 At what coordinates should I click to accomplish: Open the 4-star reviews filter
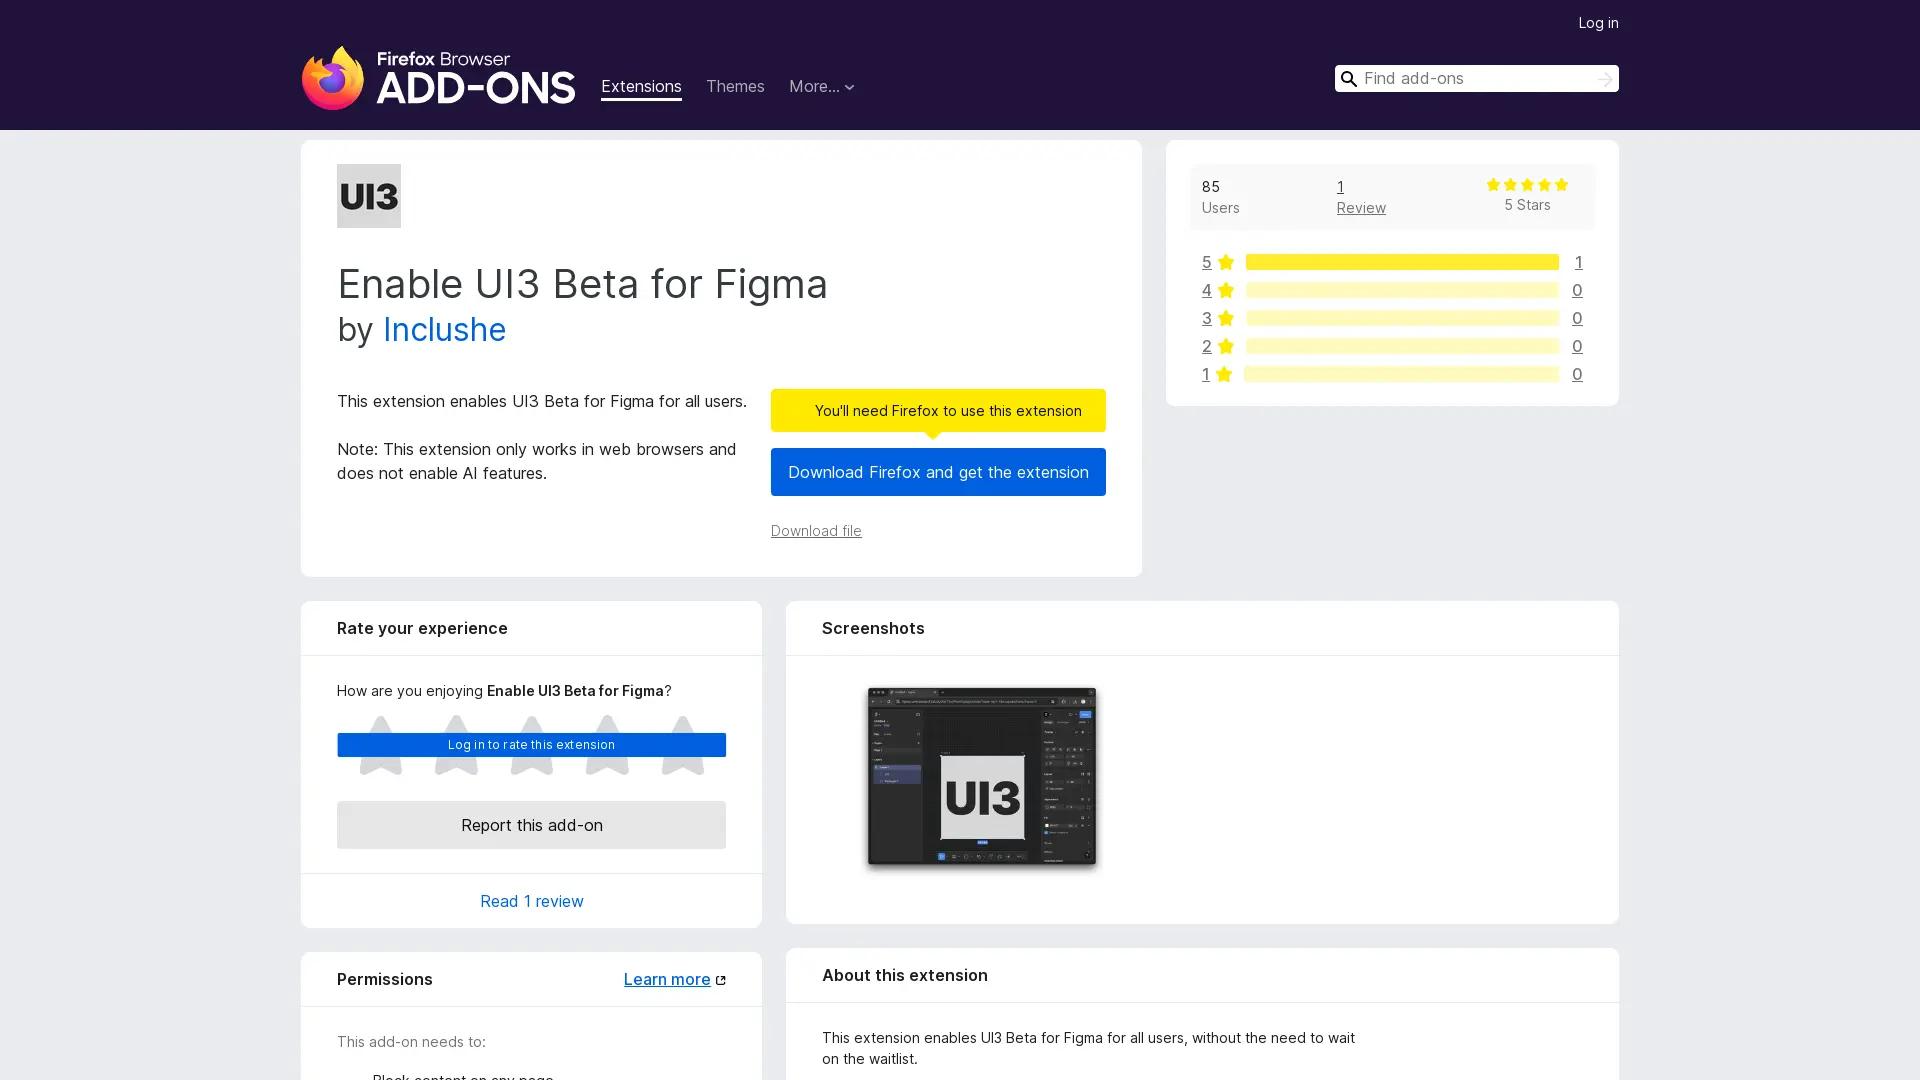1206,290
